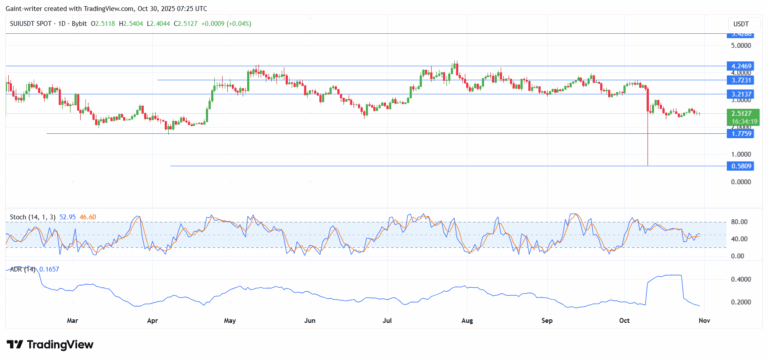Click the 0.2000 ADR scale value
The width and height of the screenshot is (768, 361).
click(x=742, y=302)
